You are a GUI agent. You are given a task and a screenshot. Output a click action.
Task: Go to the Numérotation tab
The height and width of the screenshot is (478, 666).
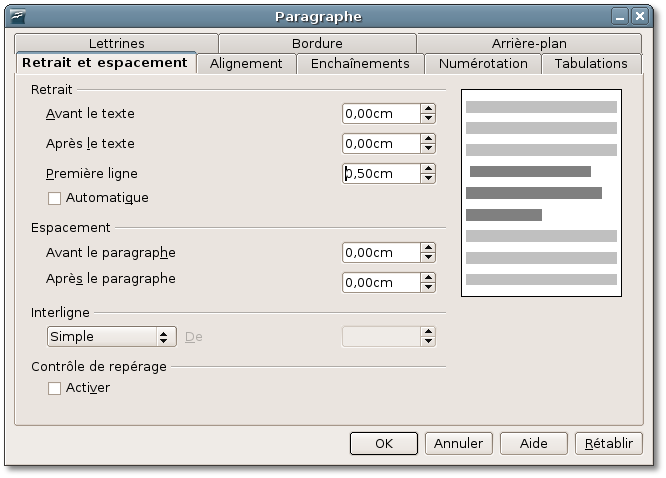(482, 63)
